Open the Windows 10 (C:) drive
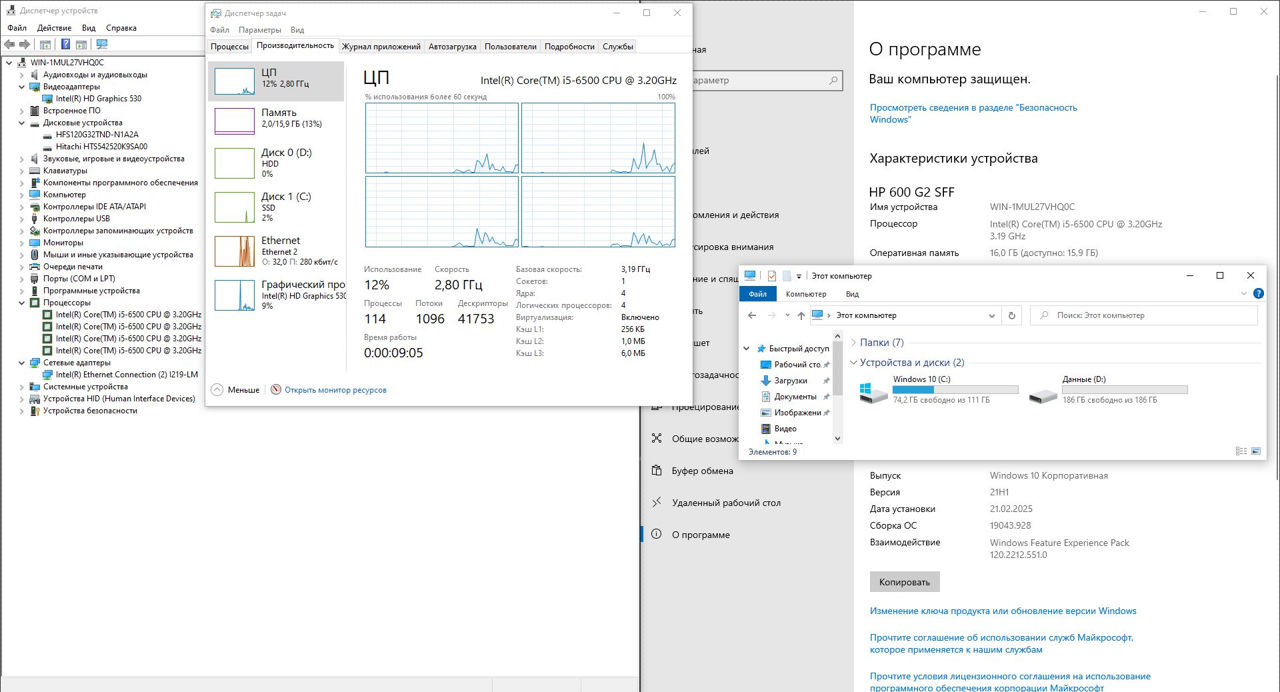1280x692 pixels. click(938, 390)
